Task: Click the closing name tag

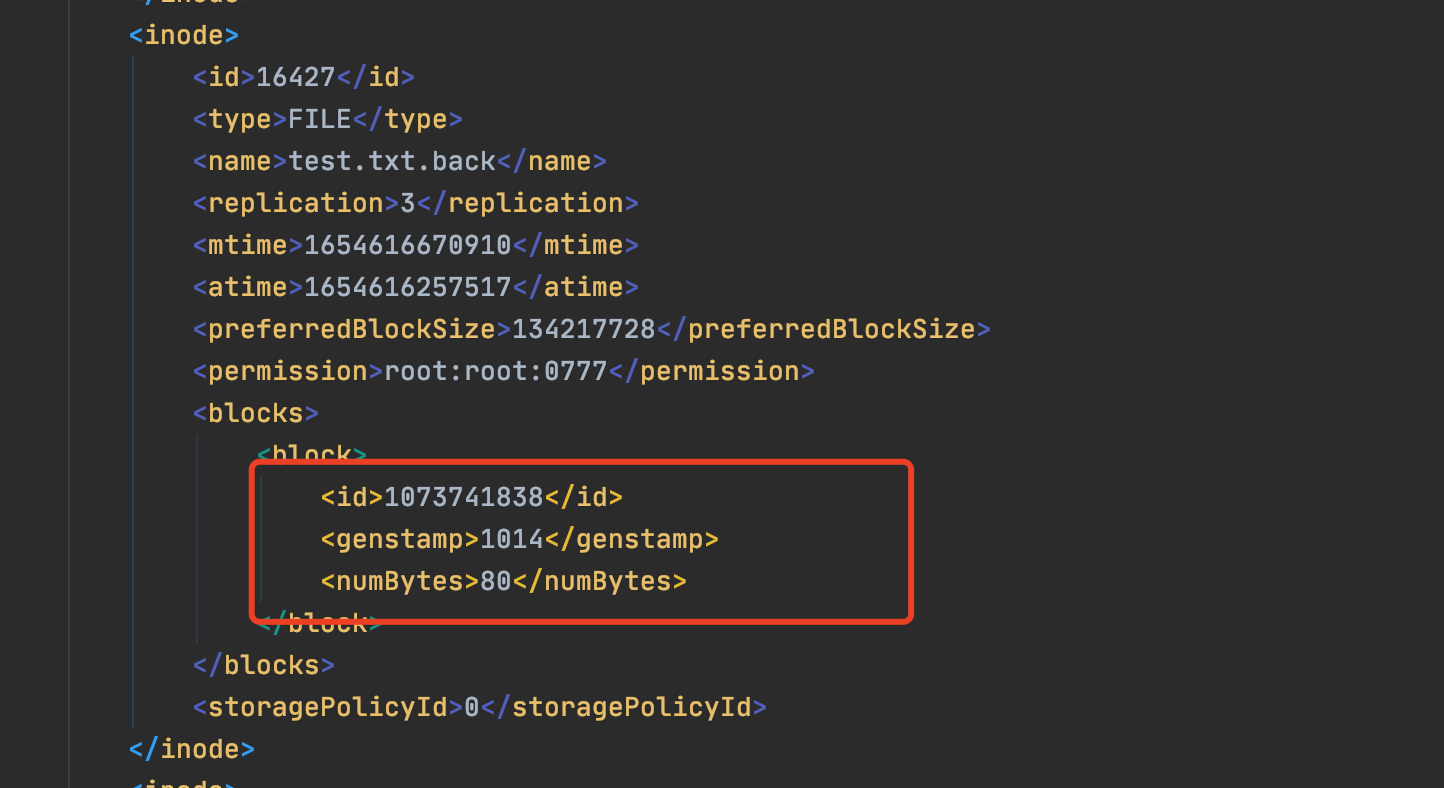Action: coord(552,161)
